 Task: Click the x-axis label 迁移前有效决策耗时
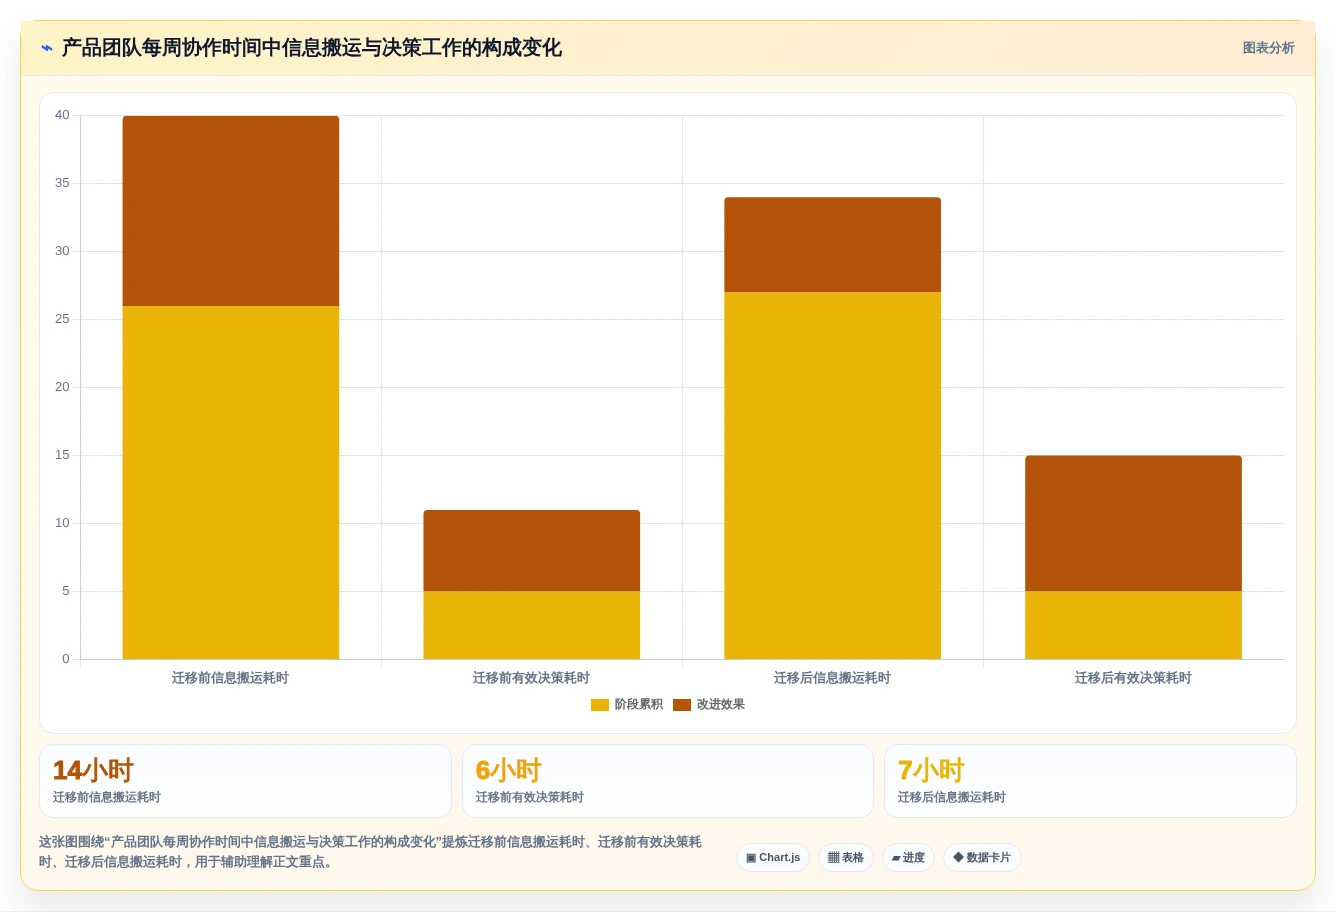[531, 678]
